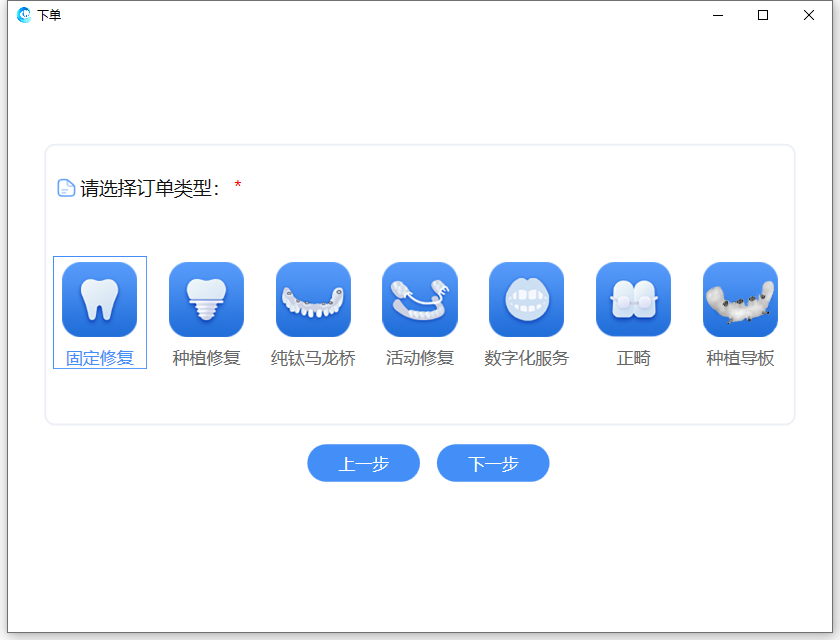Select the 正畸 orthodontics braces icon
Image resolution: width=840 pixels, height=640 pixels.
[633, 299]
